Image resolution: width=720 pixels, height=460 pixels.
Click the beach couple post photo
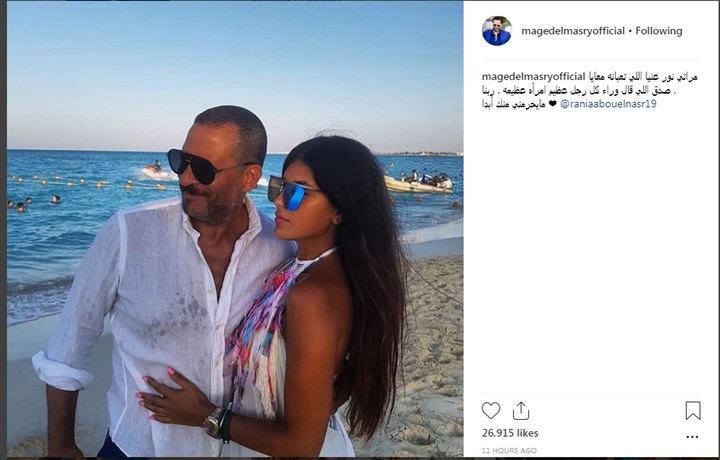point(235,229)
